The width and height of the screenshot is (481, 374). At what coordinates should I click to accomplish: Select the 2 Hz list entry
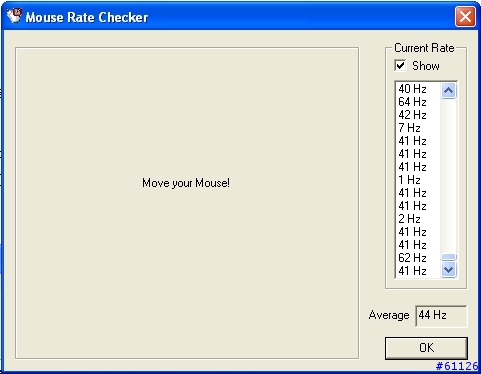tap(418, 219)
